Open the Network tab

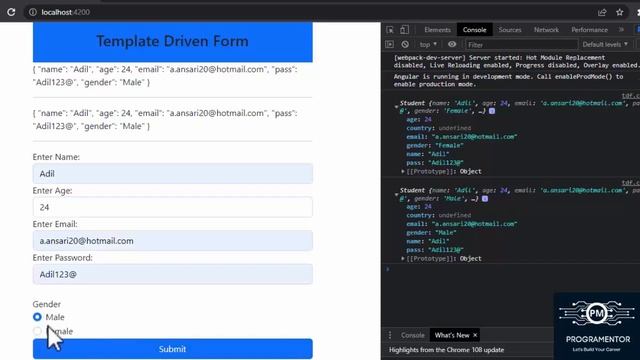click(x=546, y=30)
